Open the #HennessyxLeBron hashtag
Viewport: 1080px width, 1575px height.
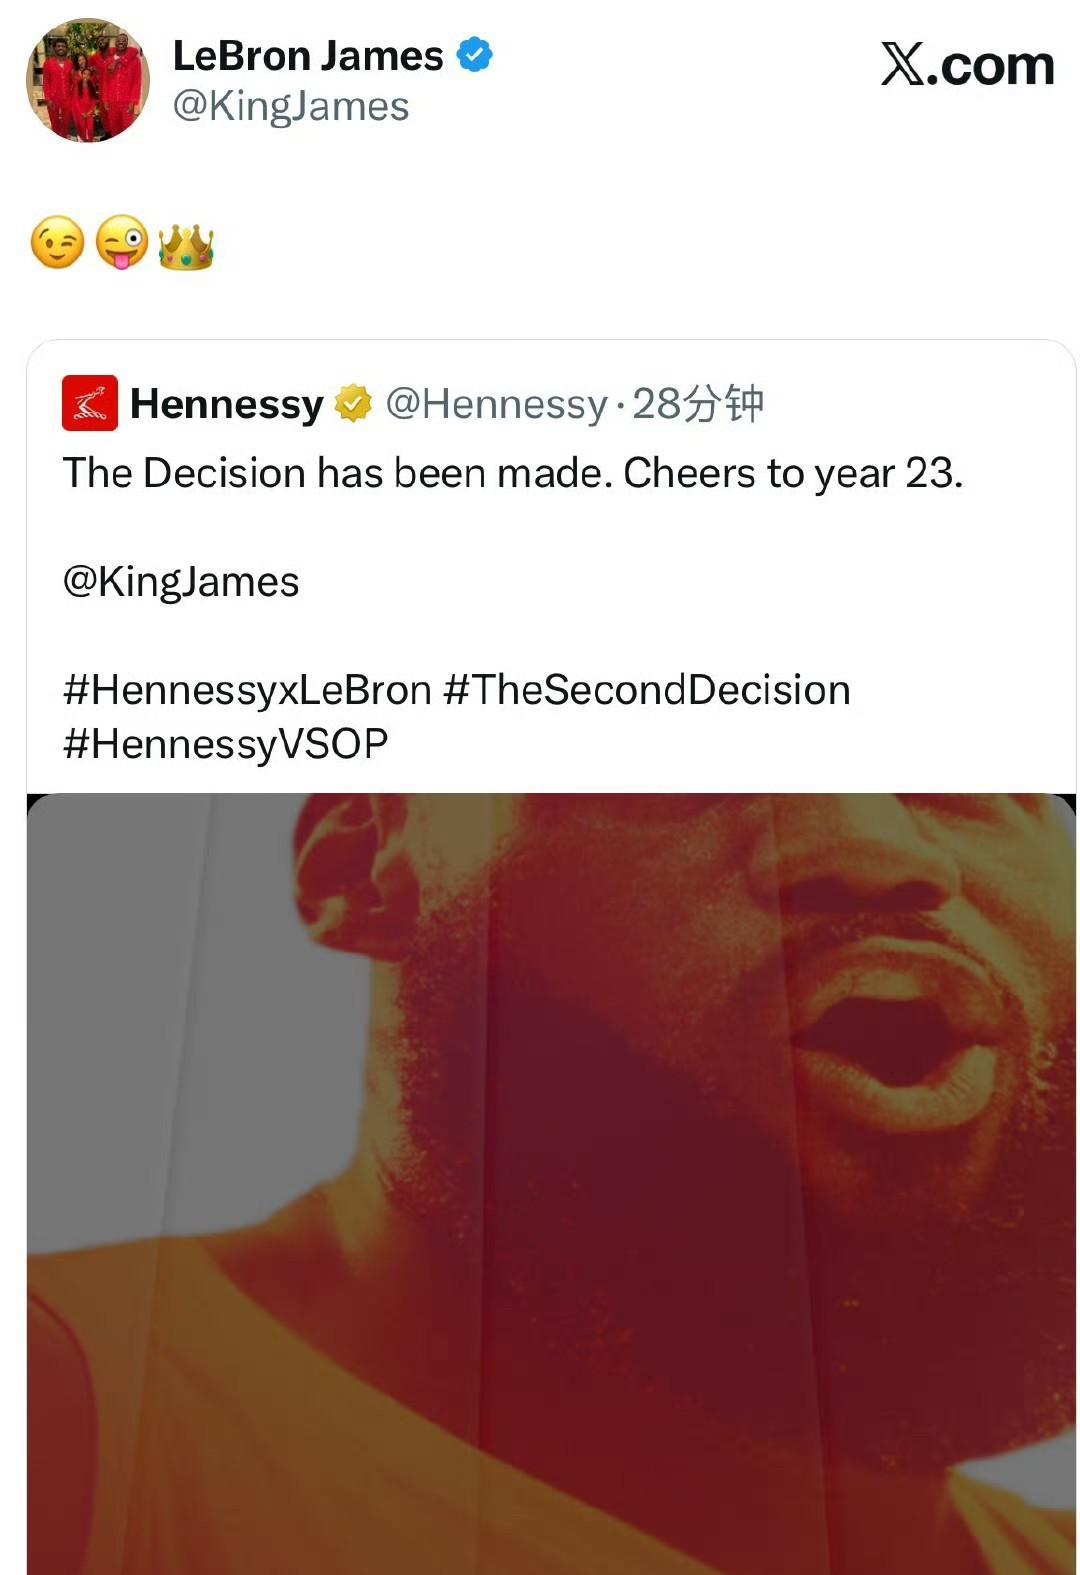tap(247, 690)
